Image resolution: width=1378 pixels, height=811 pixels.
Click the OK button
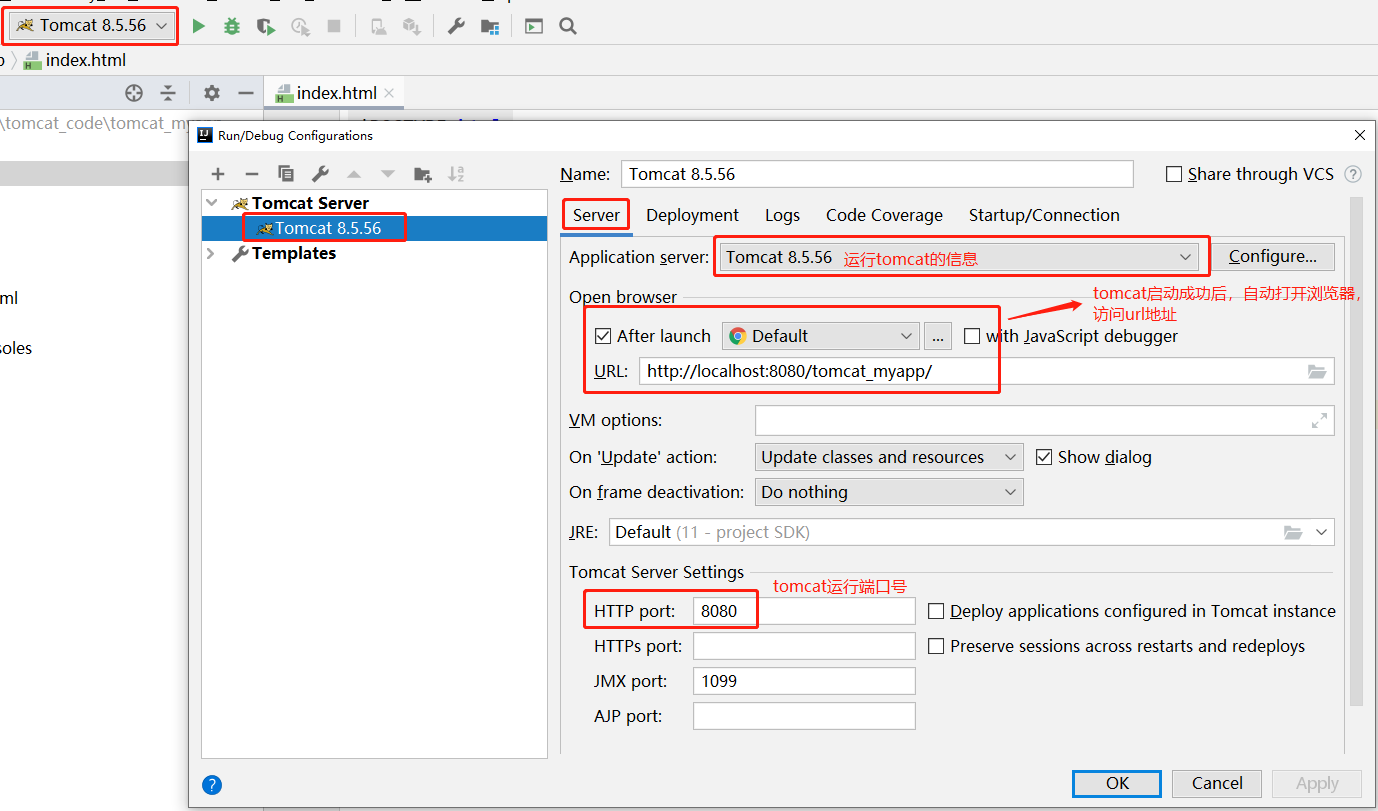click(x=1117, y=783)
